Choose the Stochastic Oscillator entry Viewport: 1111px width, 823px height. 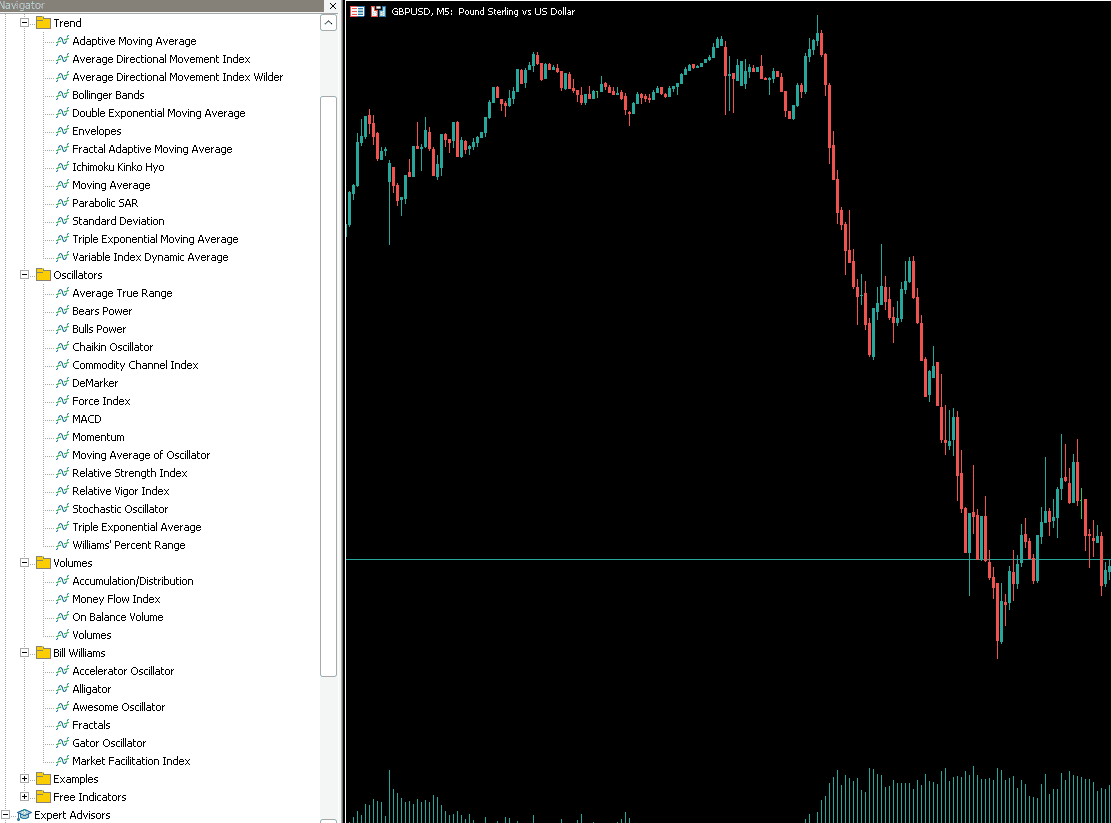coord(120,509)
